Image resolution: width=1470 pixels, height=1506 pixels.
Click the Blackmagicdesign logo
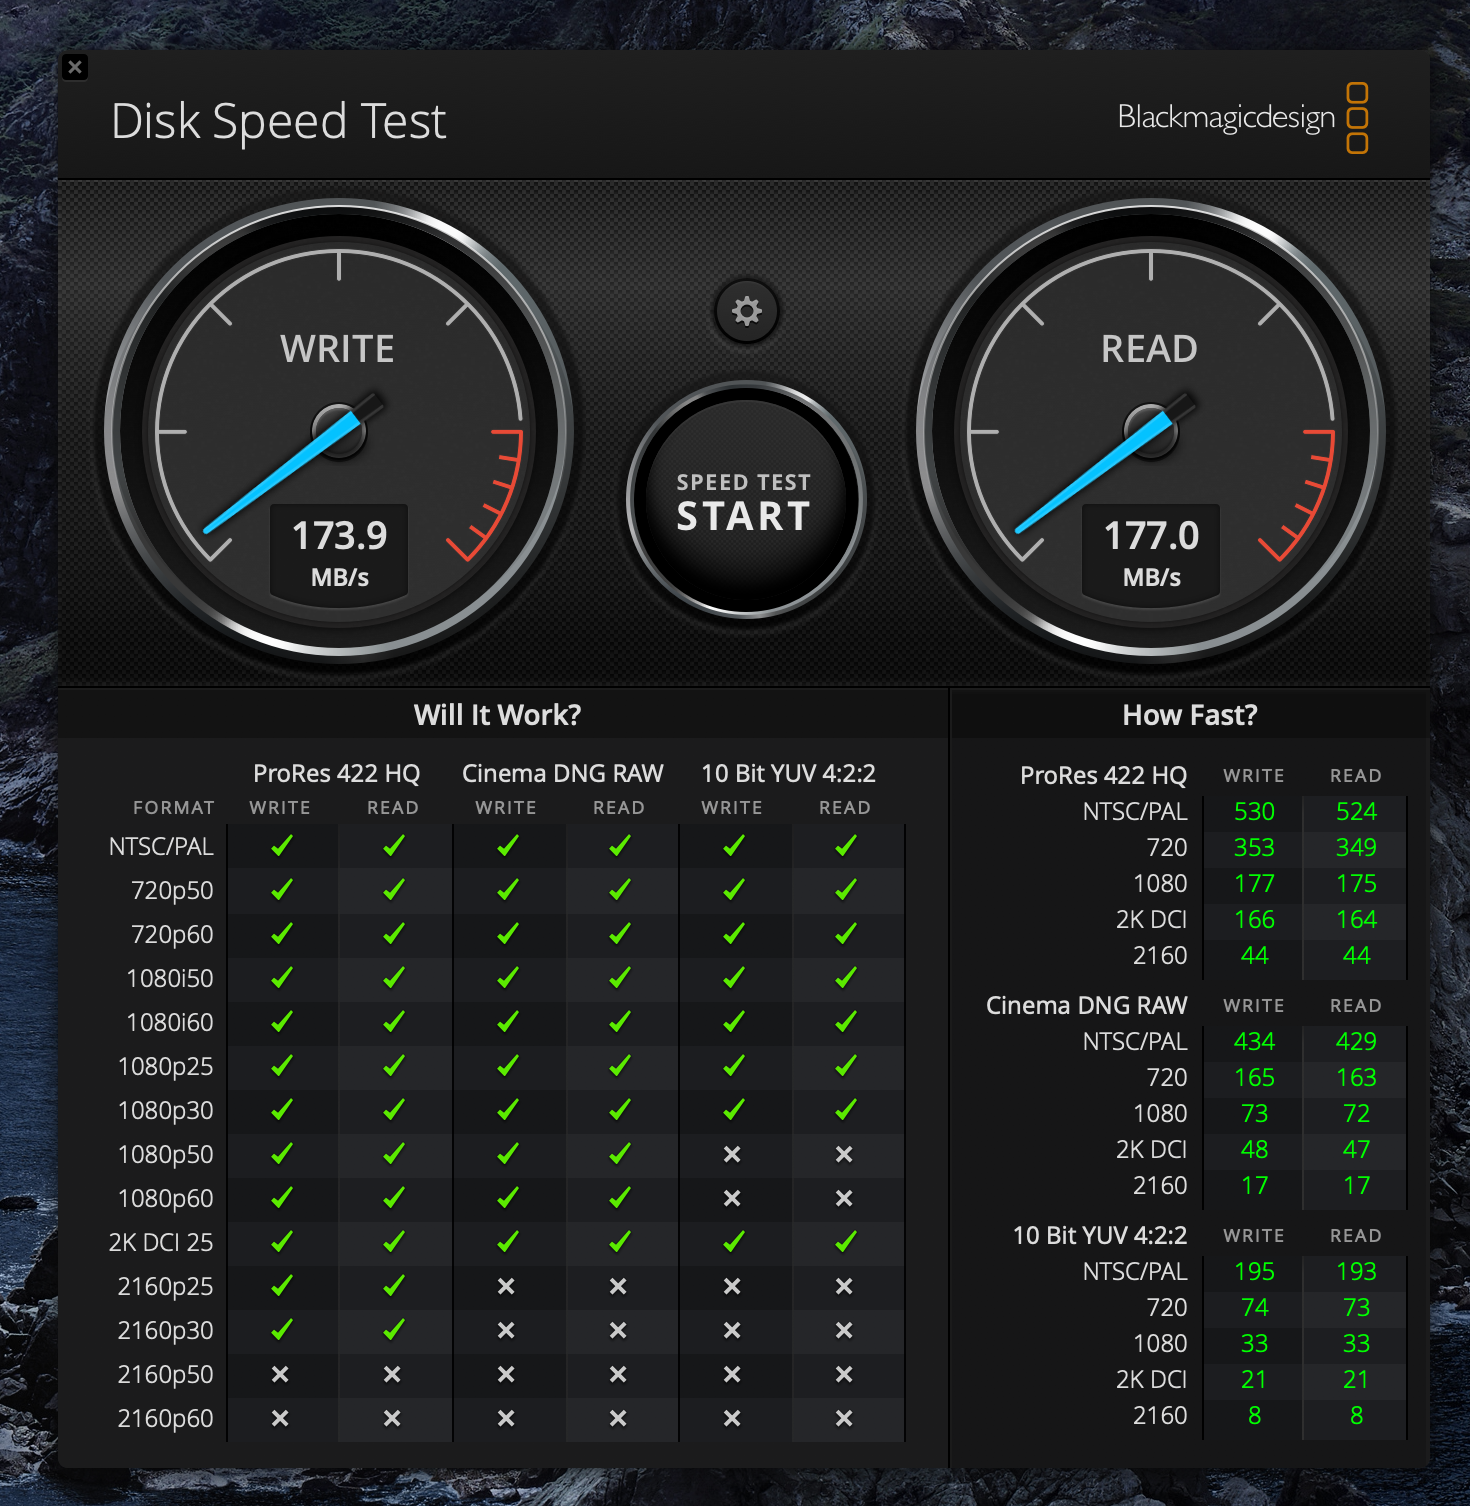(1243, 118)
